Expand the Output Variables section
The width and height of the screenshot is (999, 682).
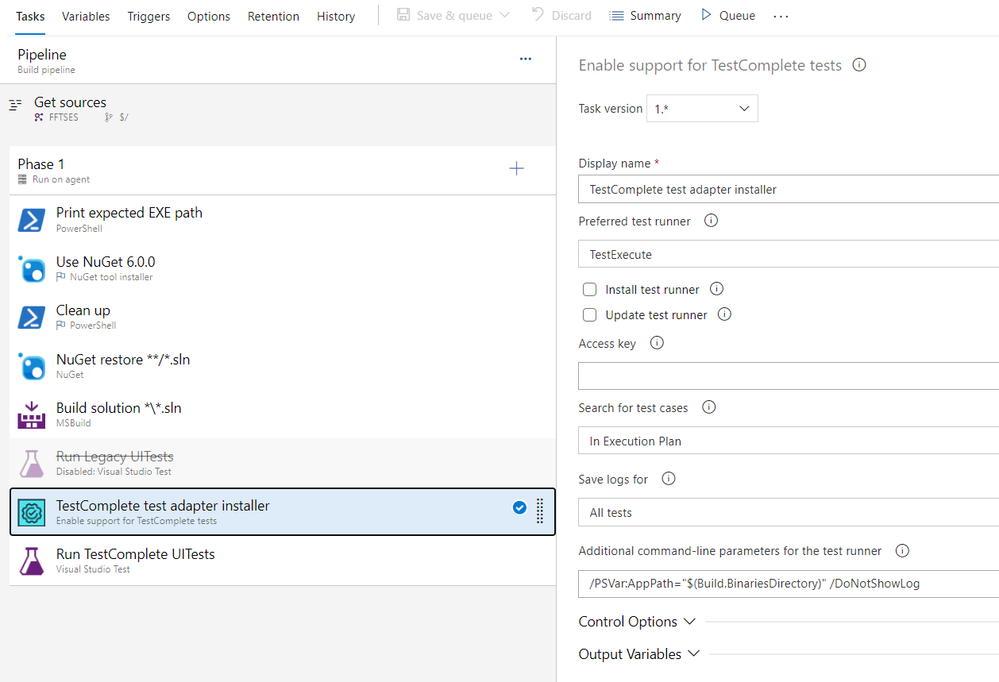coord(639,654)
